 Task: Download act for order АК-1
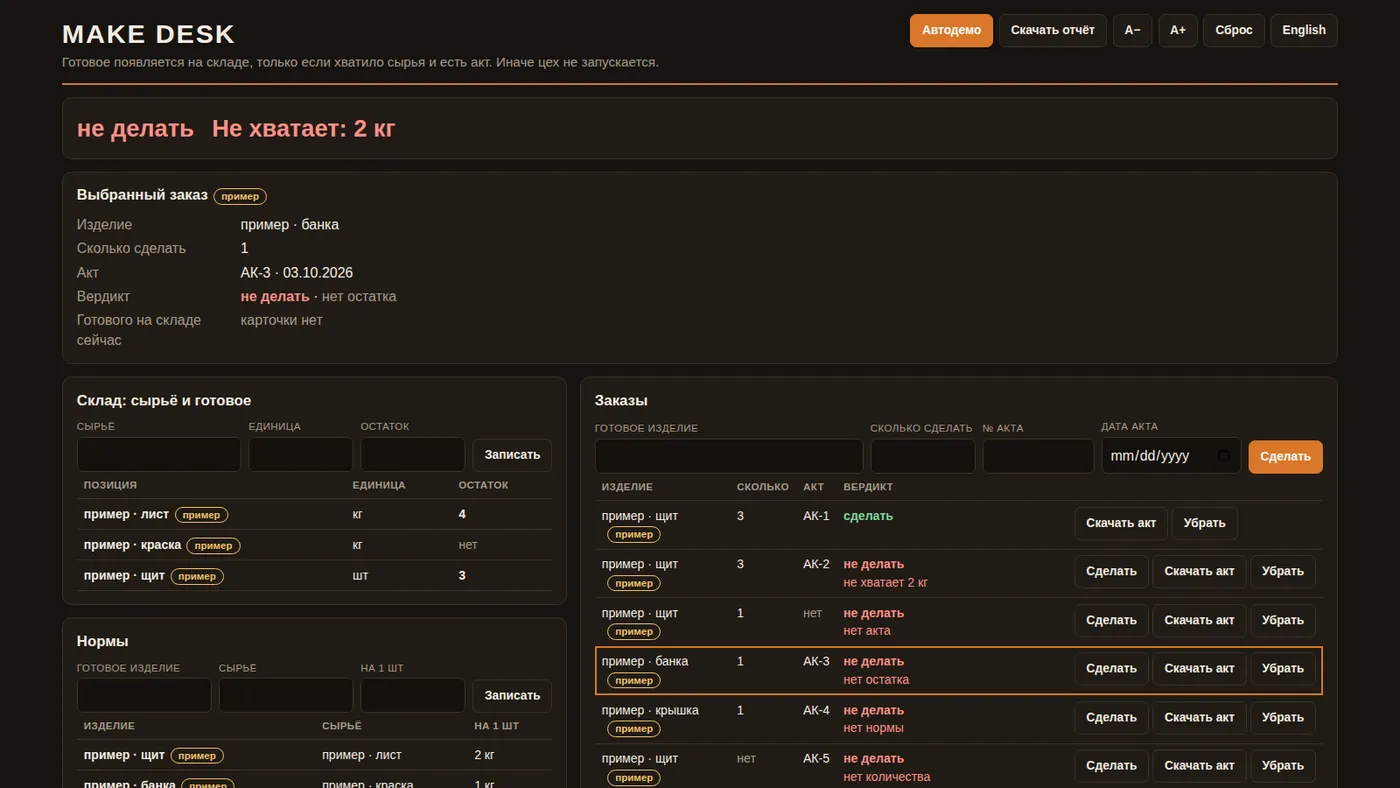(1121, 523)
